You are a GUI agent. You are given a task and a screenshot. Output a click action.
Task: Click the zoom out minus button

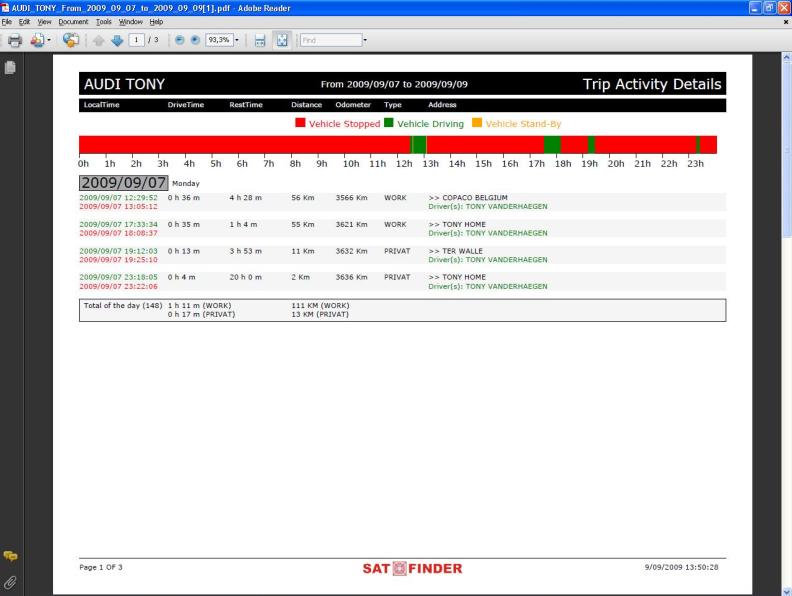coord(181,40)
